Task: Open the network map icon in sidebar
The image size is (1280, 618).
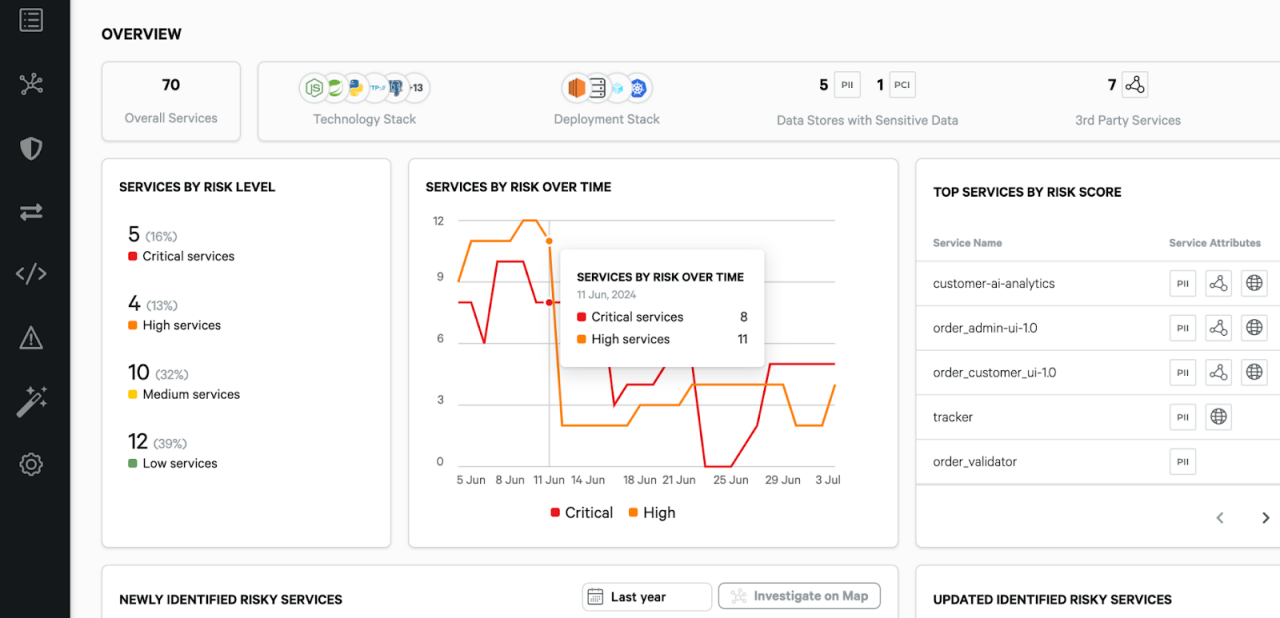Action: click(x=31, y=84)
